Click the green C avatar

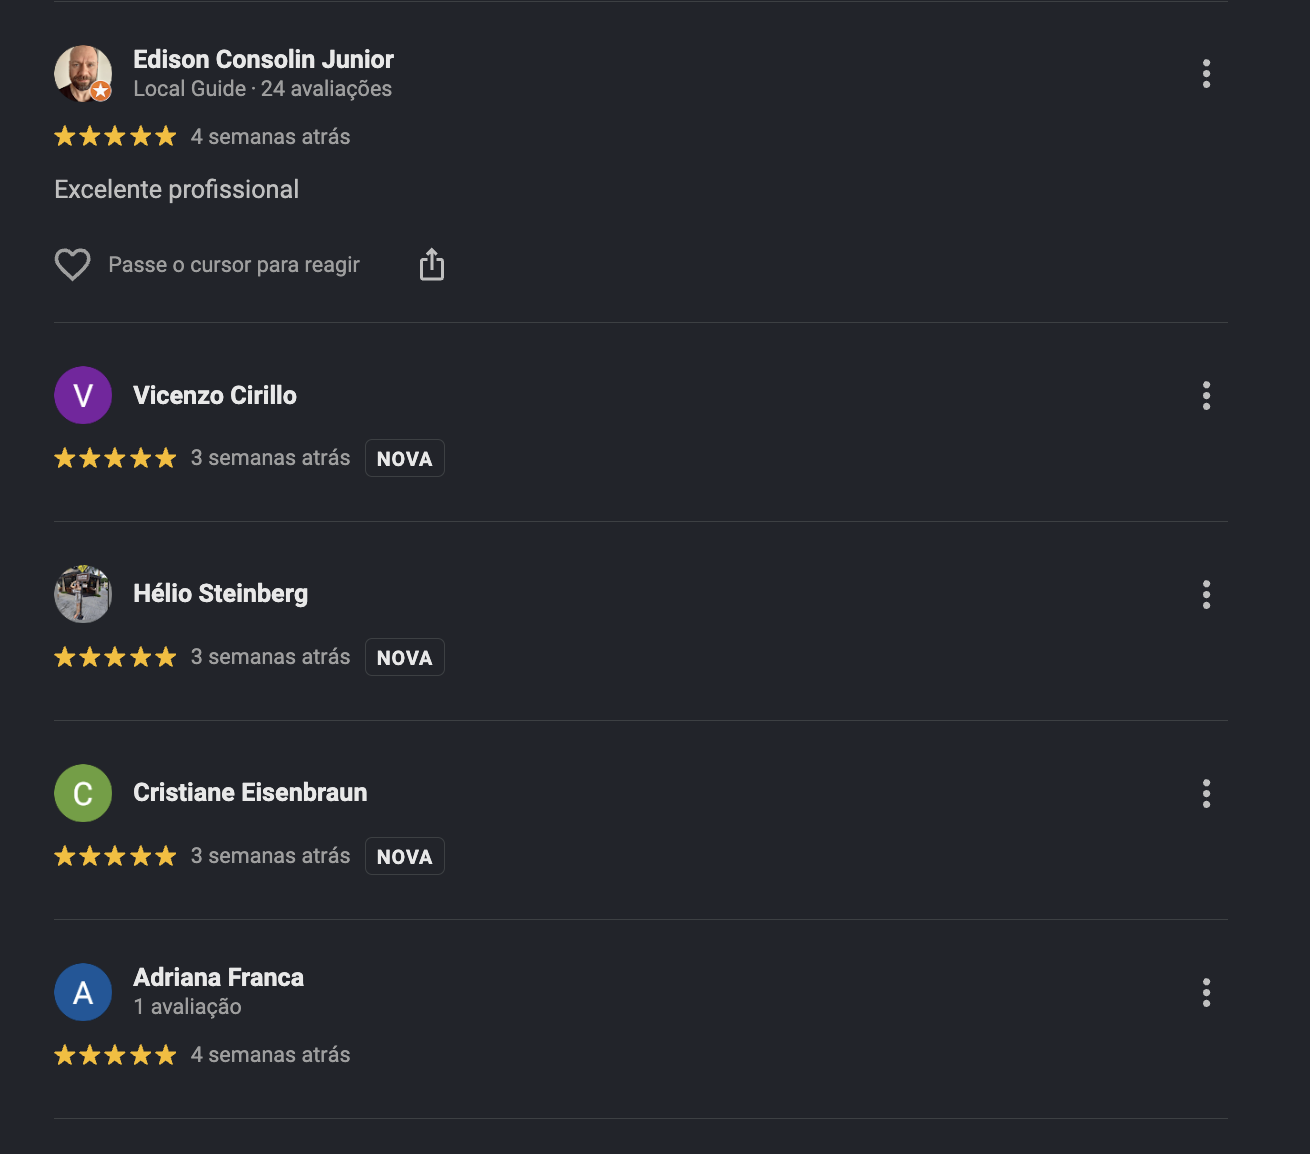83,793
